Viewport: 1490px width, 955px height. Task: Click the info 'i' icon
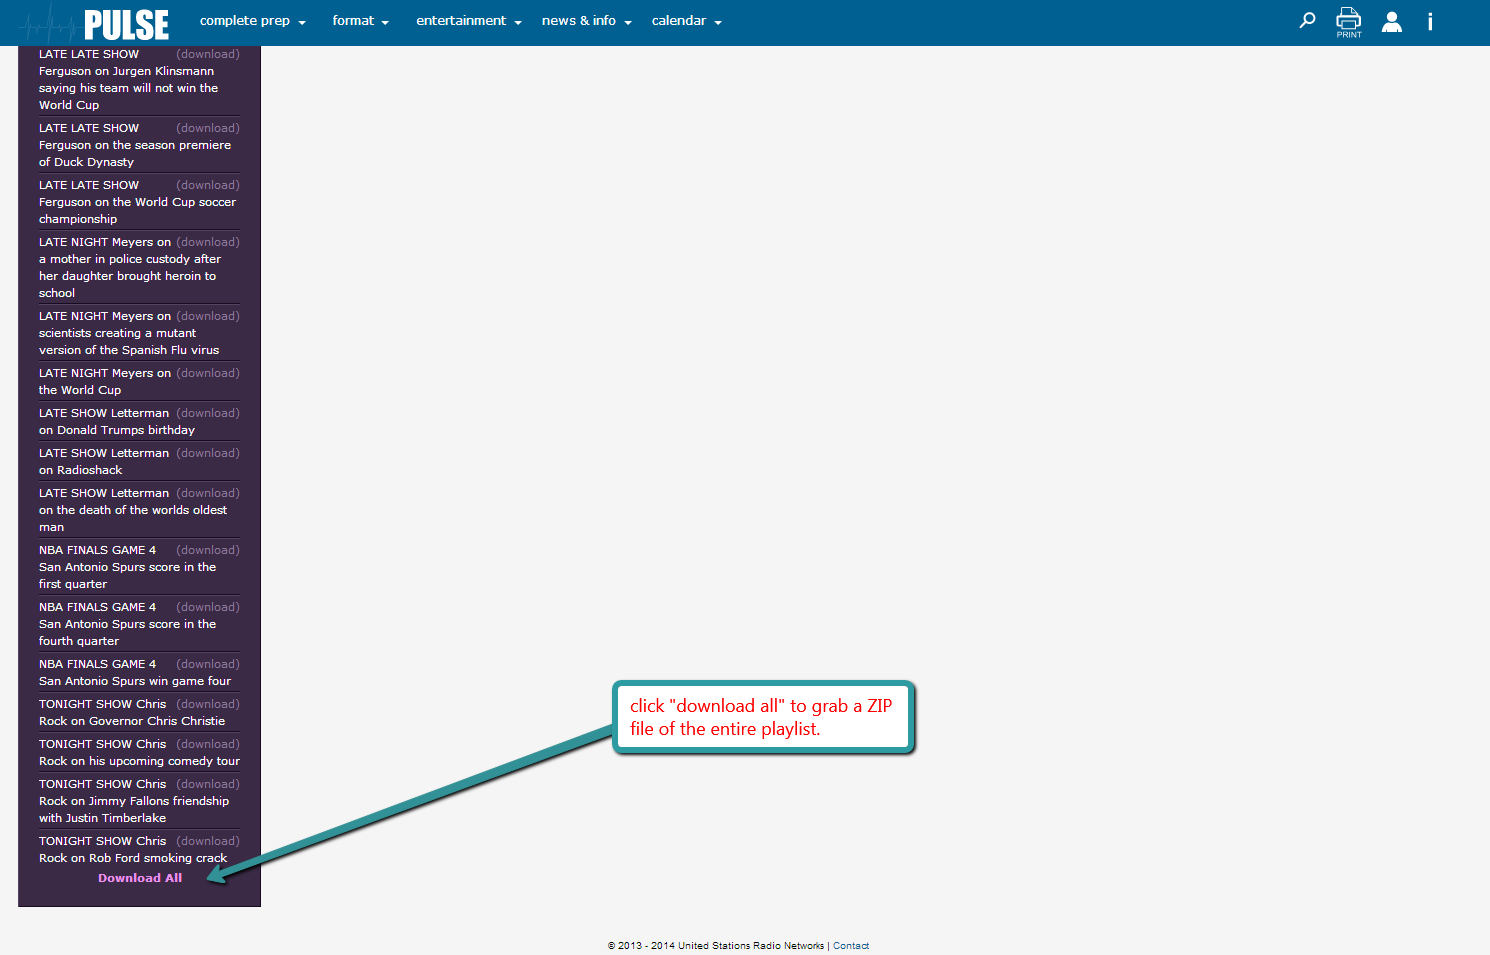tap(1430, 21)
